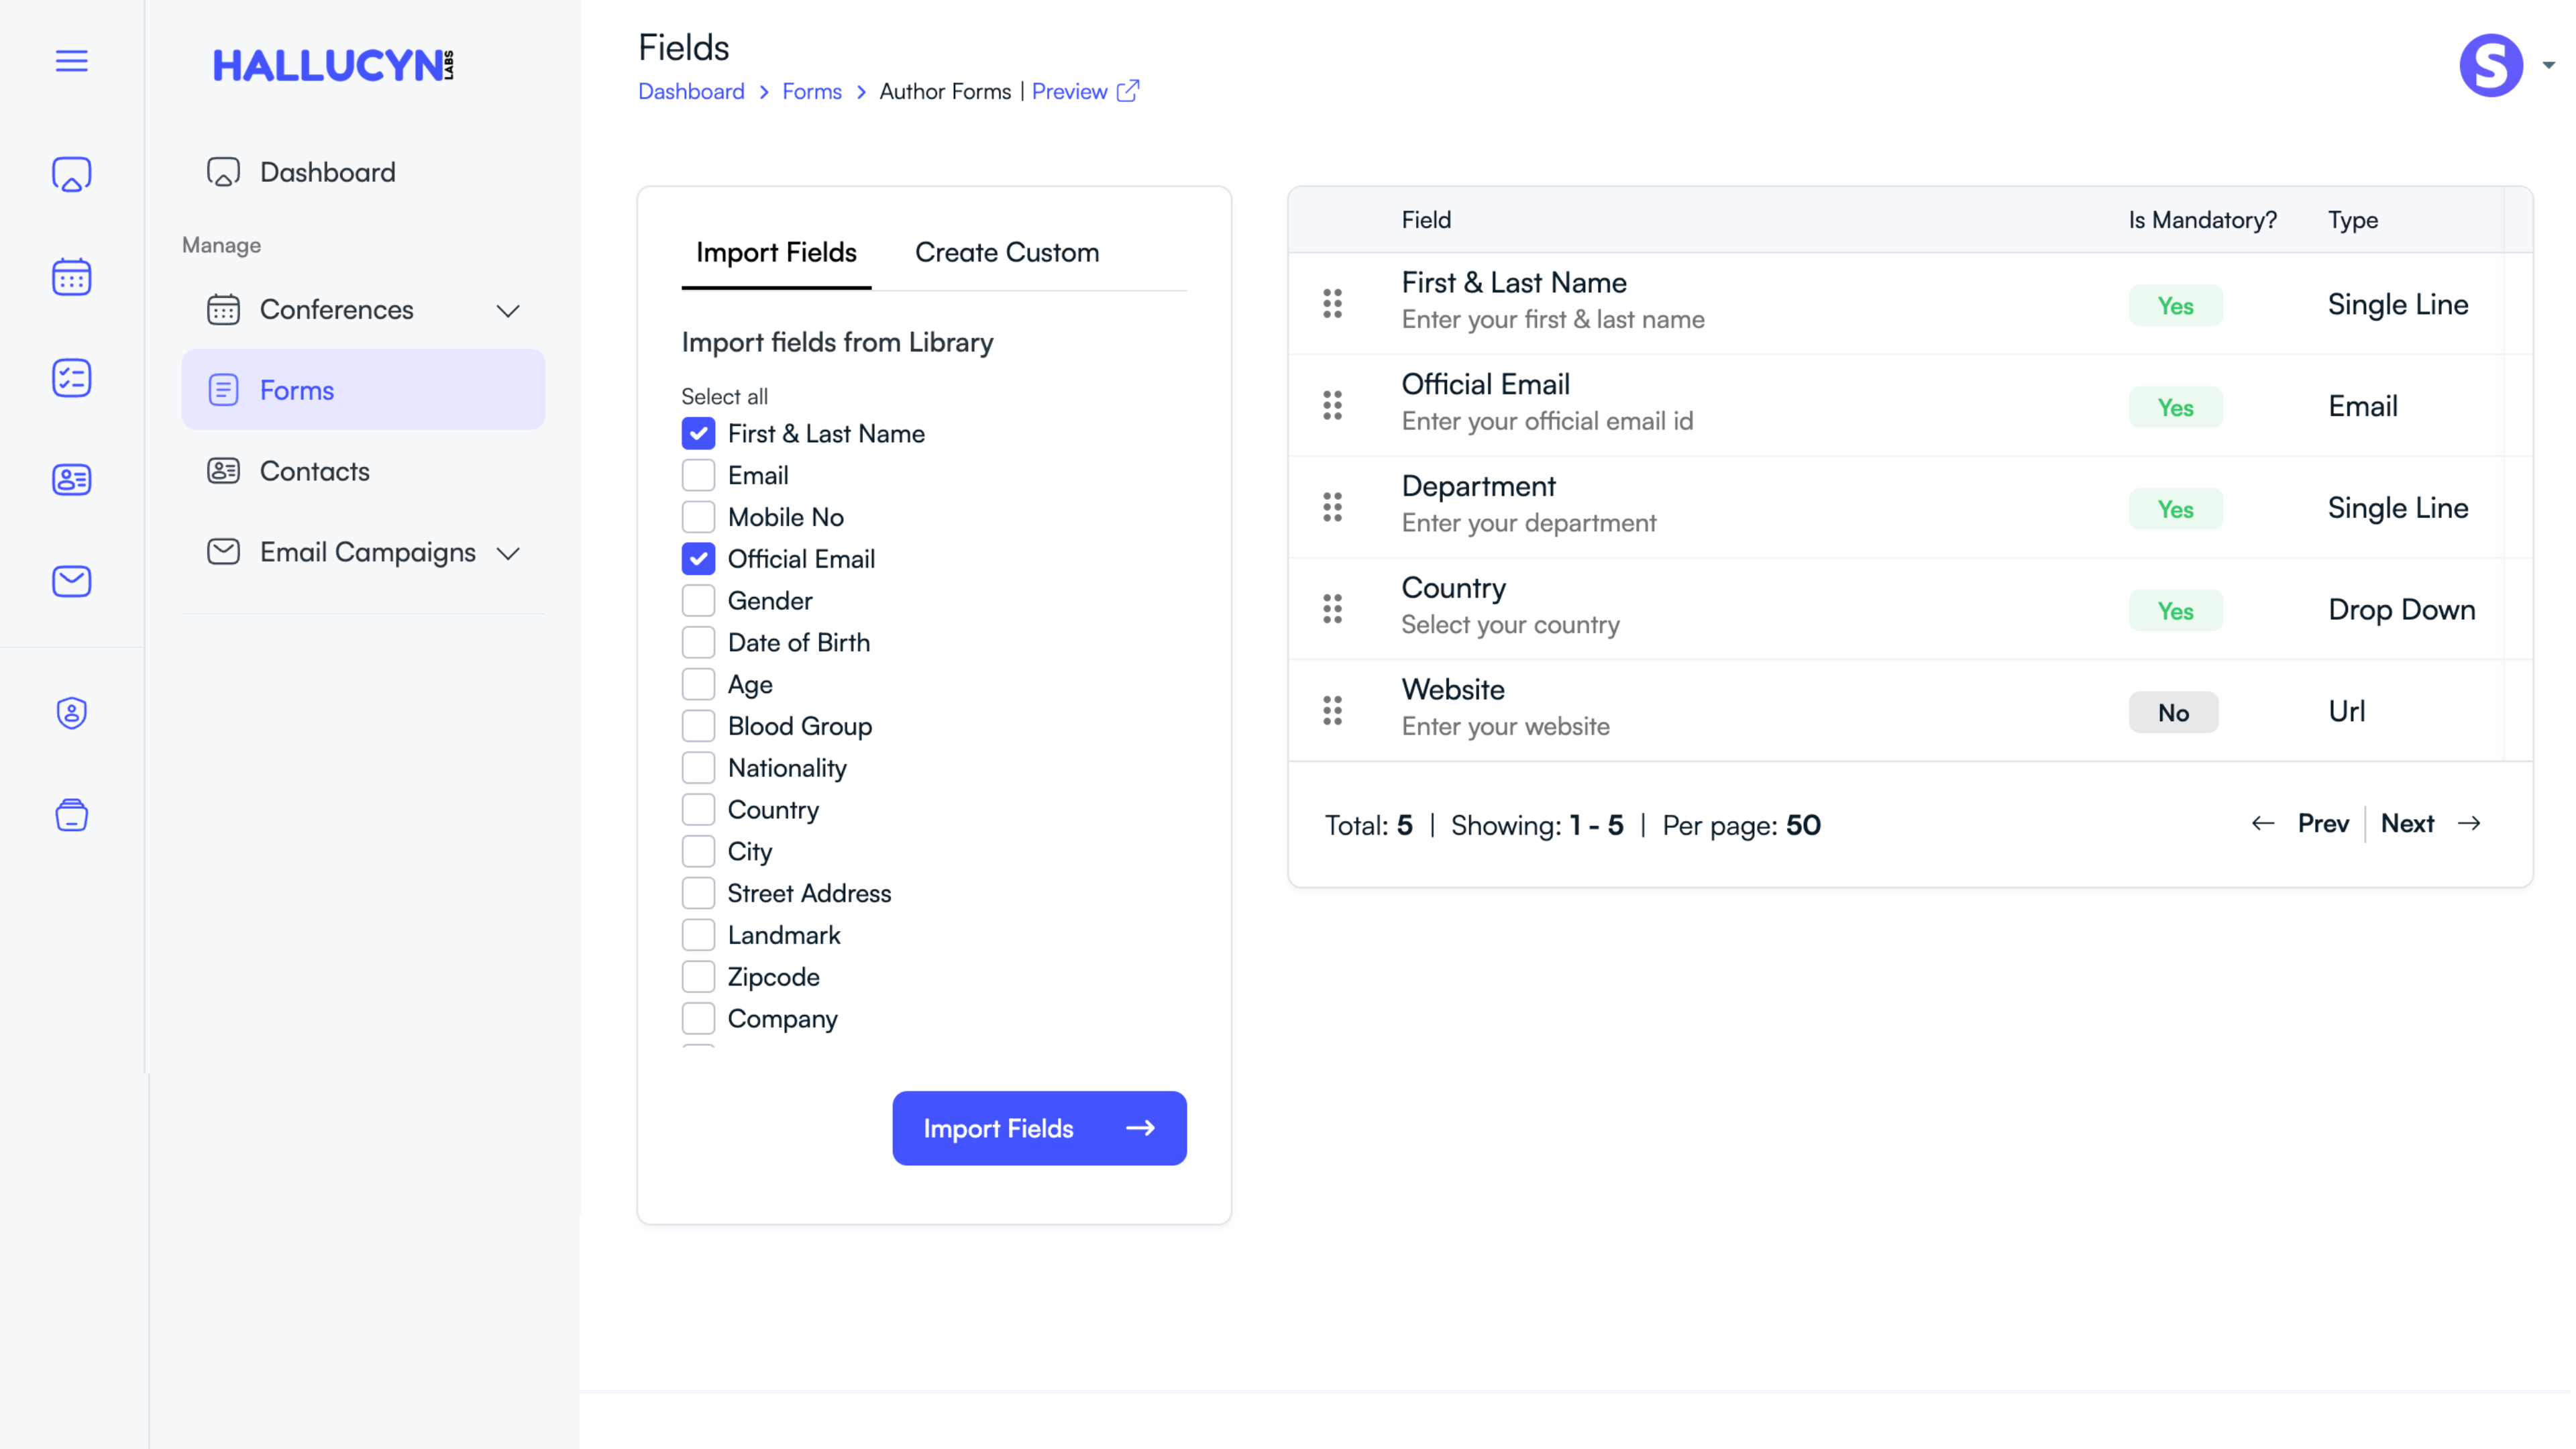Viewport: 2576px width, 1449px height.
Task: Click the envelope icon for email campaigns
Action: (x=71, y=581)
